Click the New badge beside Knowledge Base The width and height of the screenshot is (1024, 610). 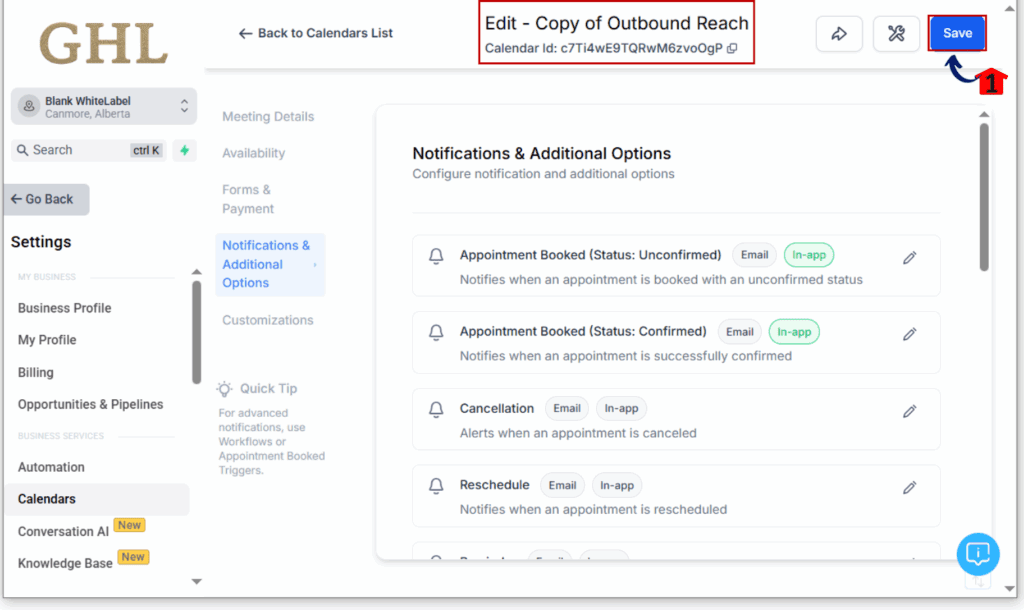[x=133, y=557]
